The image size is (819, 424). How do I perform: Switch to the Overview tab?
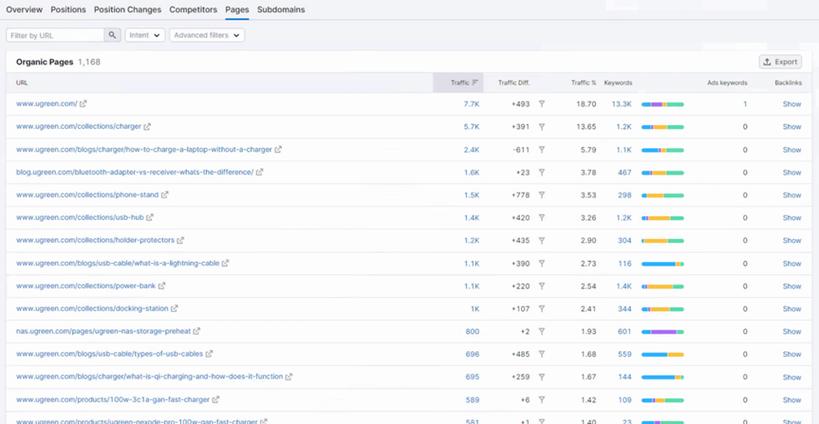pyautogui.click(x=24, y=9)
